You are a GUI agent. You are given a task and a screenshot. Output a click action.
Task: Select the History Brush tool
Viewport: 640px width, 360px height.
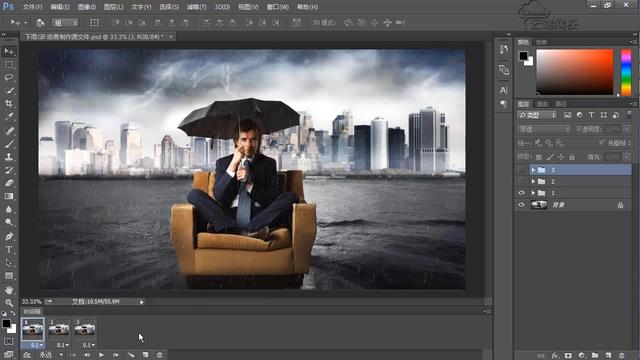(9, 170)
